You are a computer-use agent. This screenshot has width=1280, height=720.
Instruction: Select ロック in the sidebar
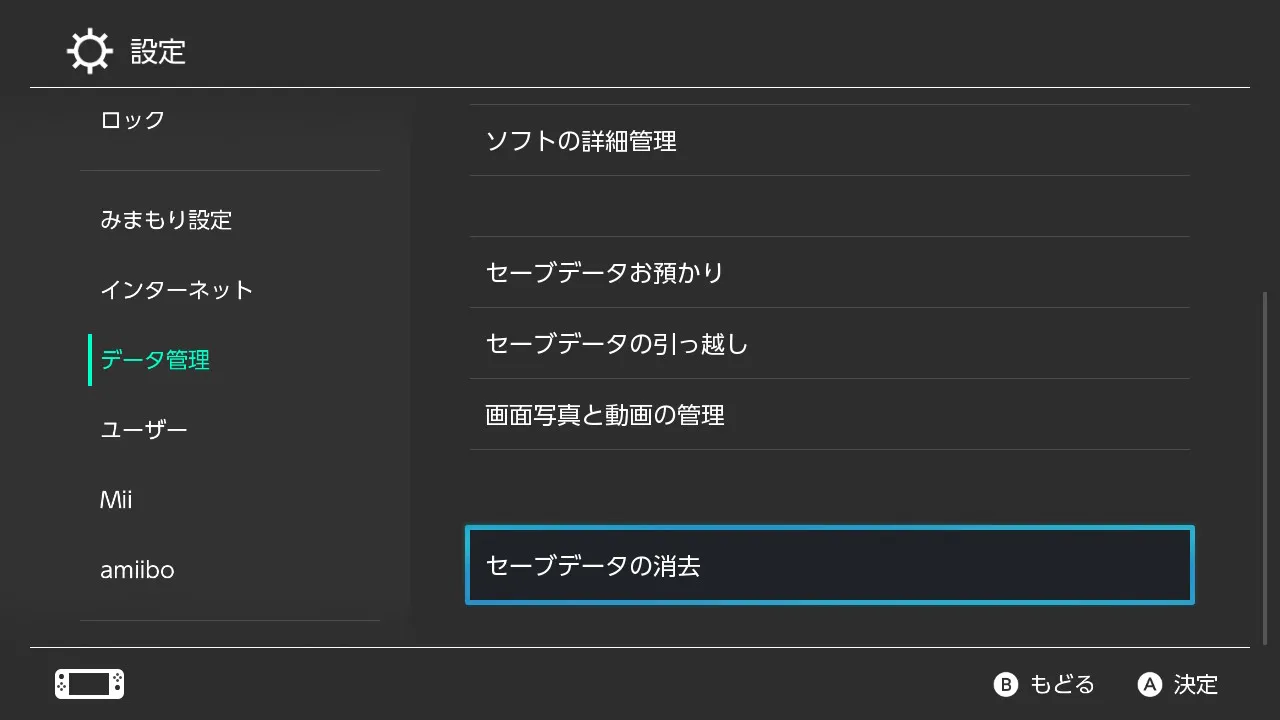(132, 120)
